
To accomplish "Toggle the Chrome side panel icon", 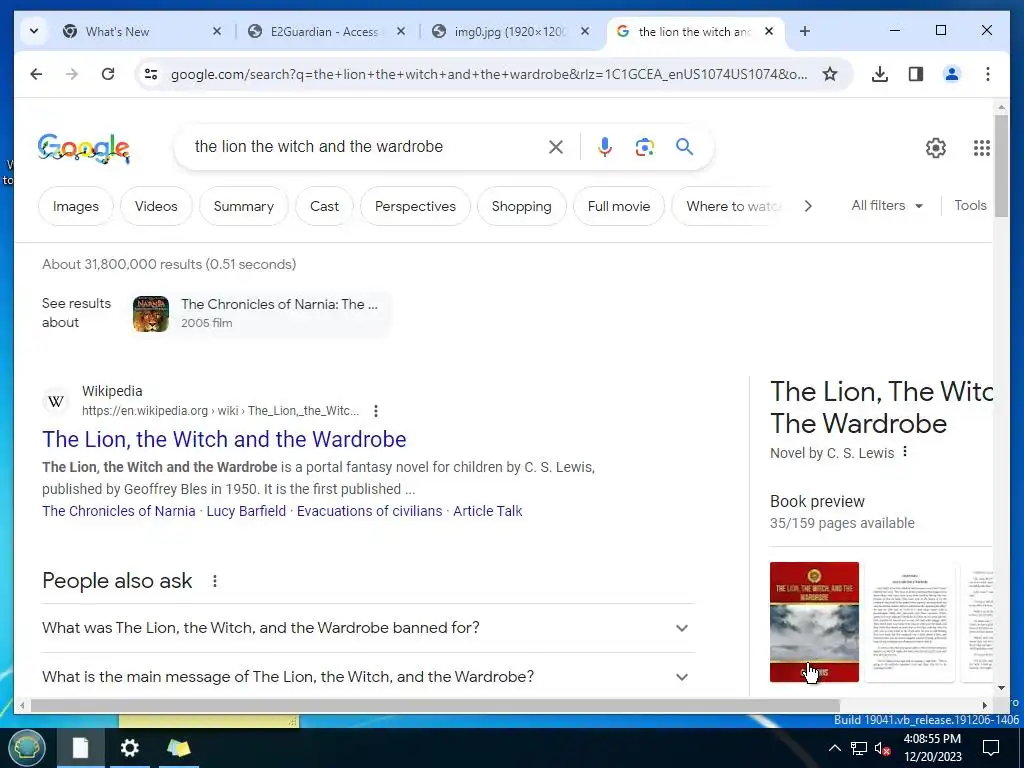I will click(x=916, y=74).
